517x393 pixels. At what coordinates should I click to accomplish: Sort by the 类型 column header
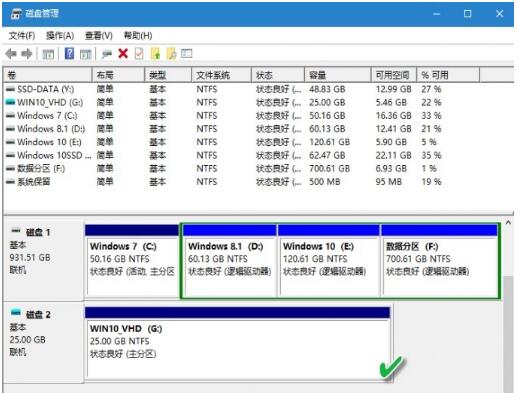coord(168,75)
